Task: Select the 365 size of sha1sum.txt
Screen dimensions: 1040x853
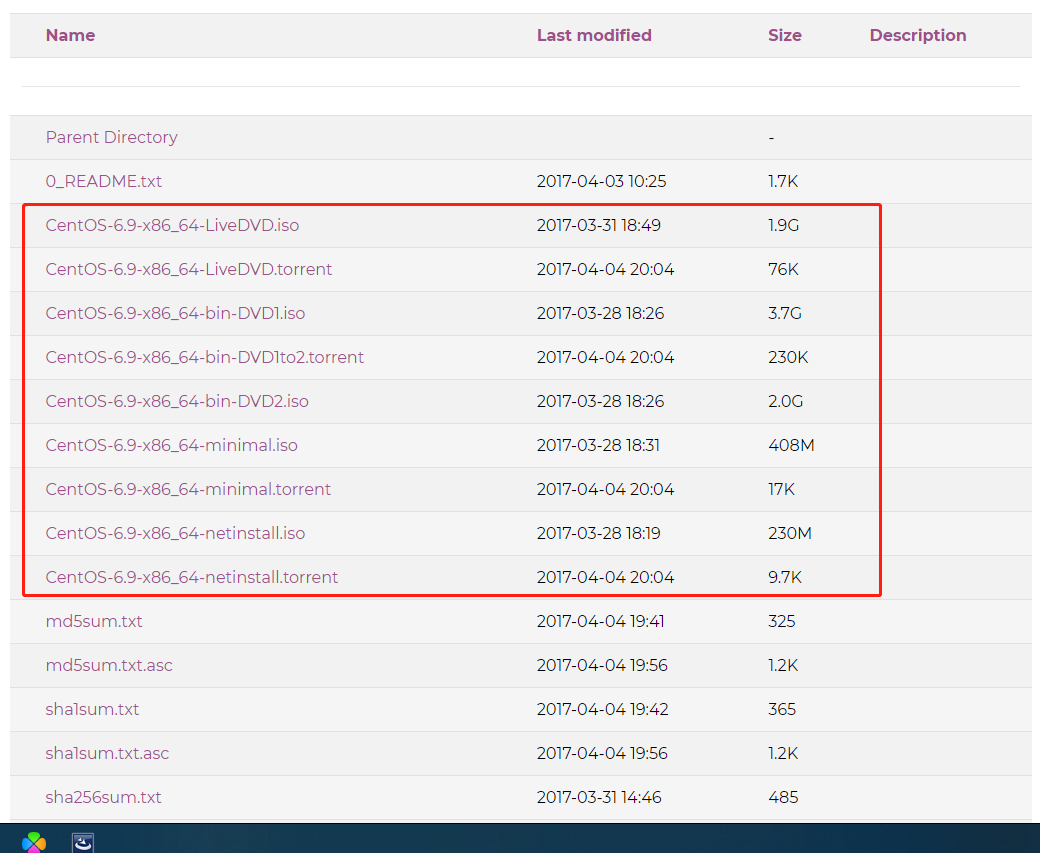Action: pos(781,709)
